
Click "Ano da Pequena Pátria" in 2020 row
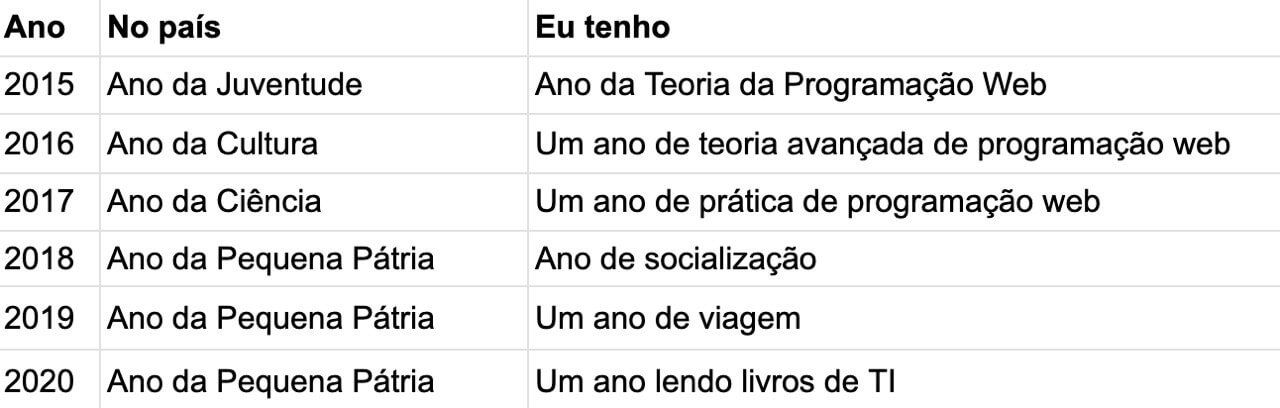click(x=270, y=380)
